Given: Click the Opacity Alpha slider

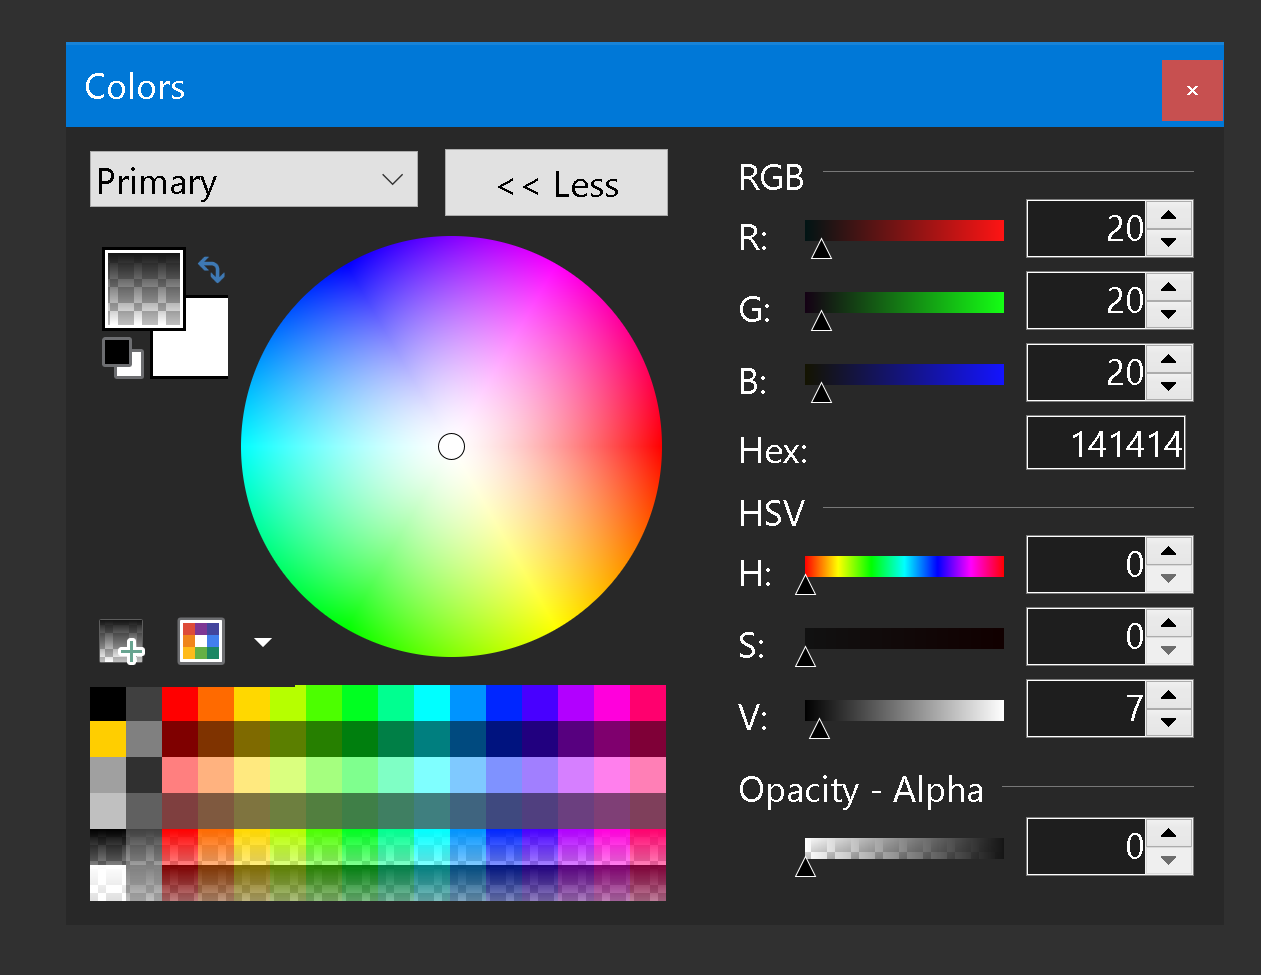Looking at the screenshot, I should coord(904,849).
